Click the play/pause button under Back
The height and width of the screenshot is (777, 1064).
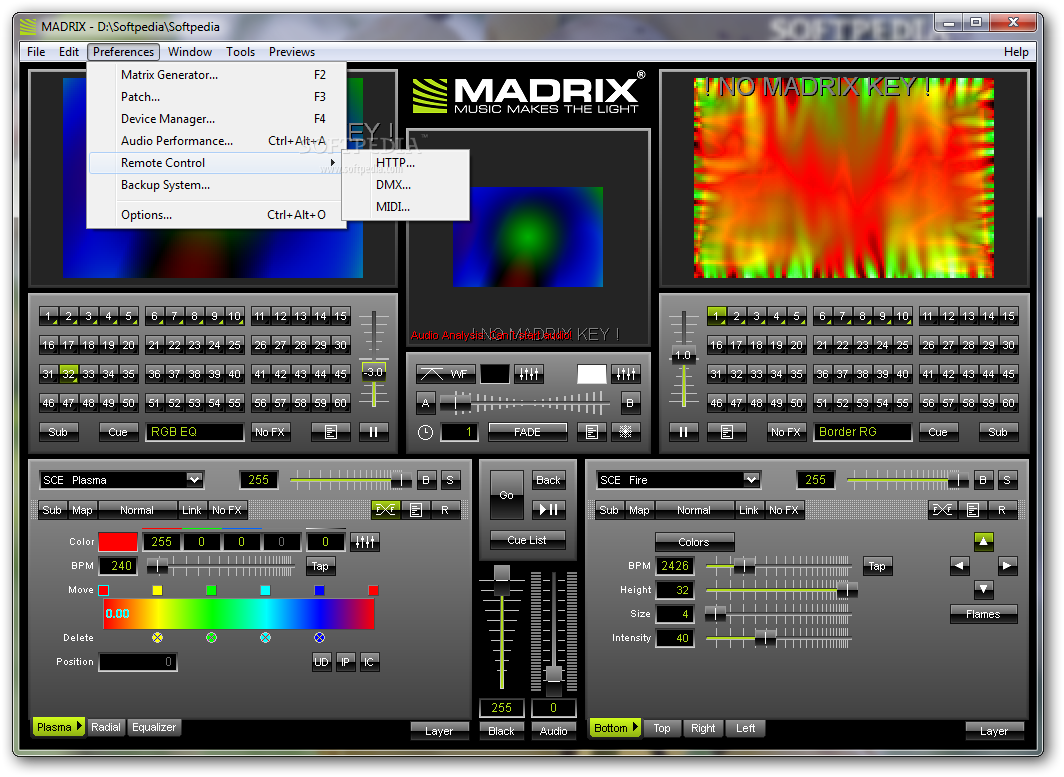pyautogui.click(x=548, y=509)
